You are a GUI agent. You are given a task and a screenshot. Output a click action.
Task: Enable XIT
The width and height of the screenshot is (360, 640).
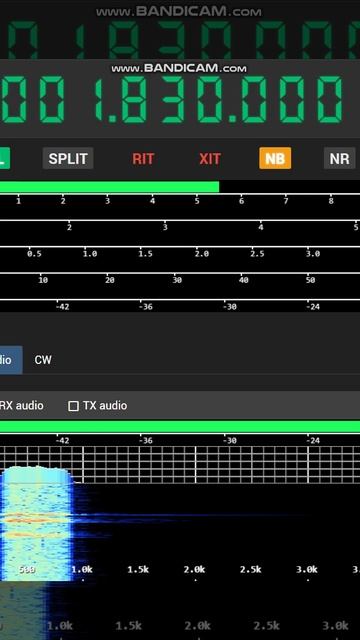[x=210, y=158]
